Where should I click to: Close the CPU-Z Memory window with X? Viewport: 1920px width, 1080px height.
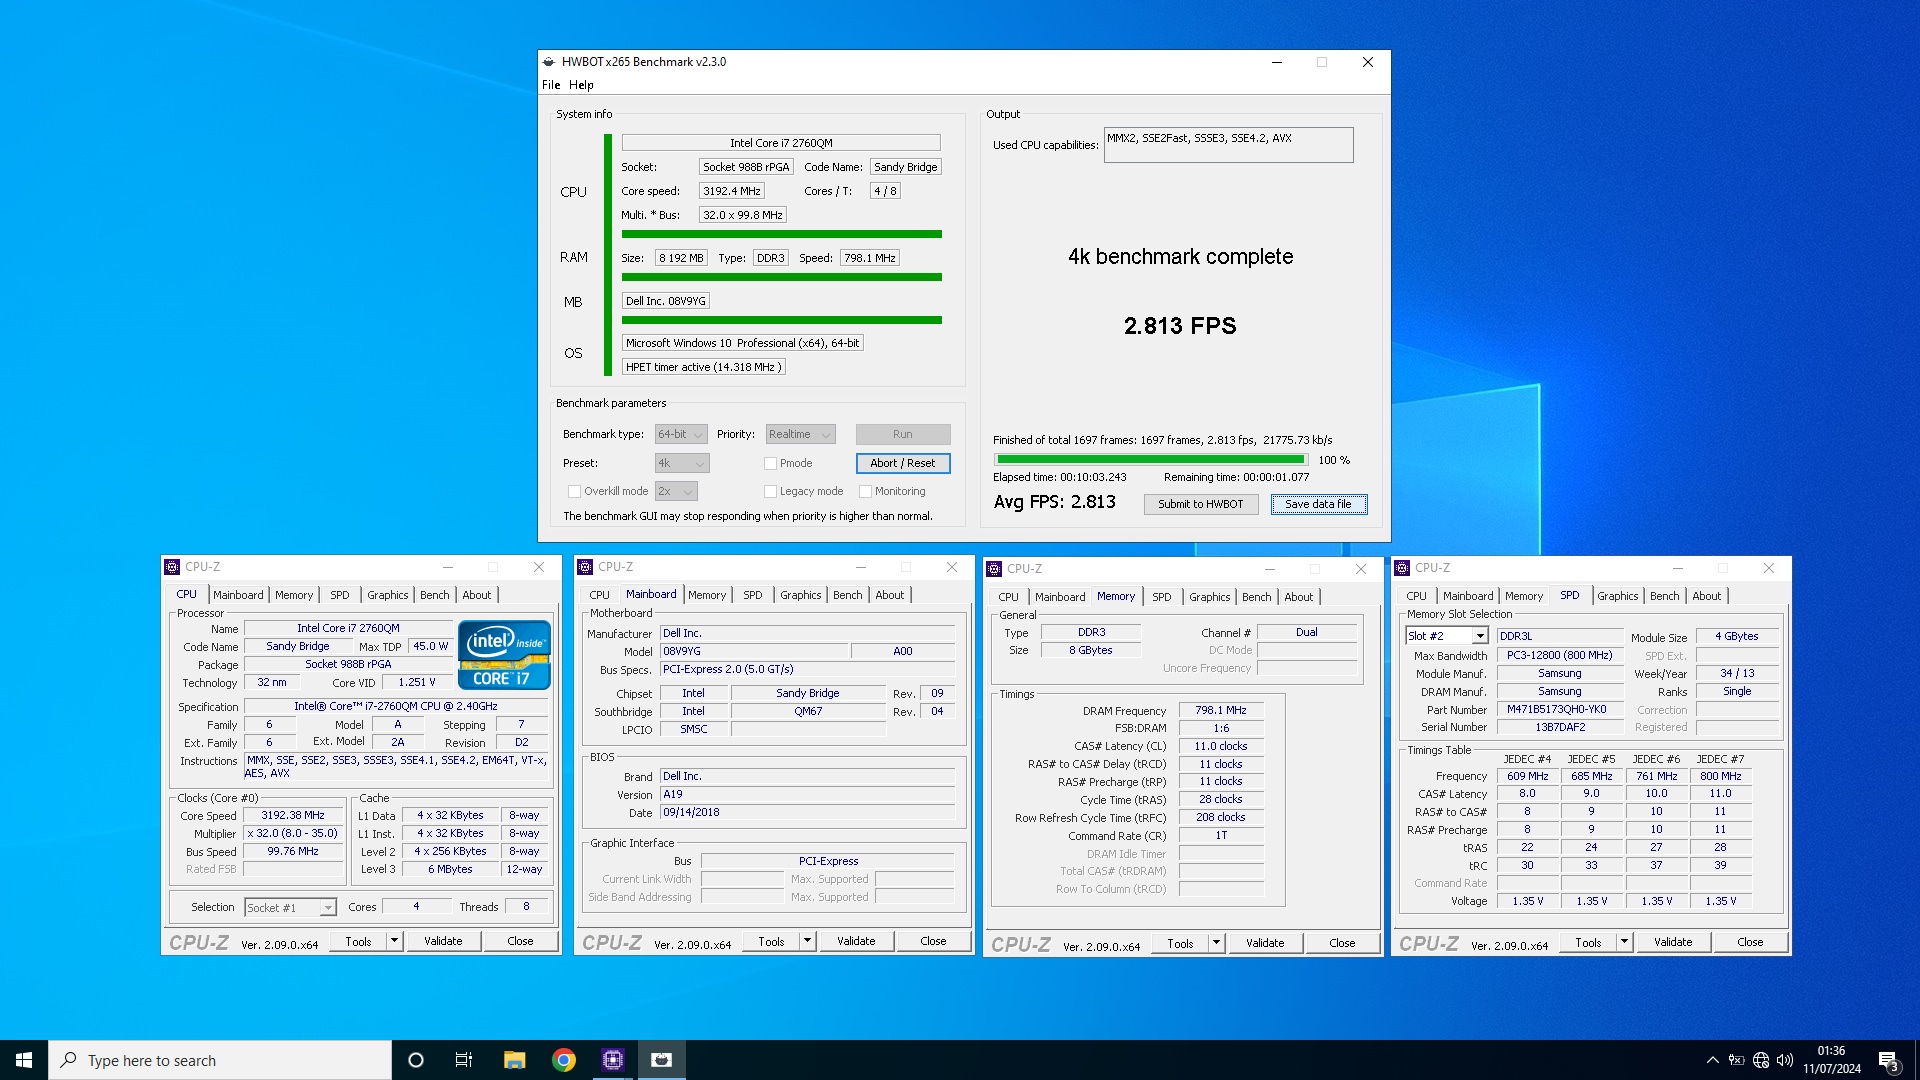click(1360, 569)
